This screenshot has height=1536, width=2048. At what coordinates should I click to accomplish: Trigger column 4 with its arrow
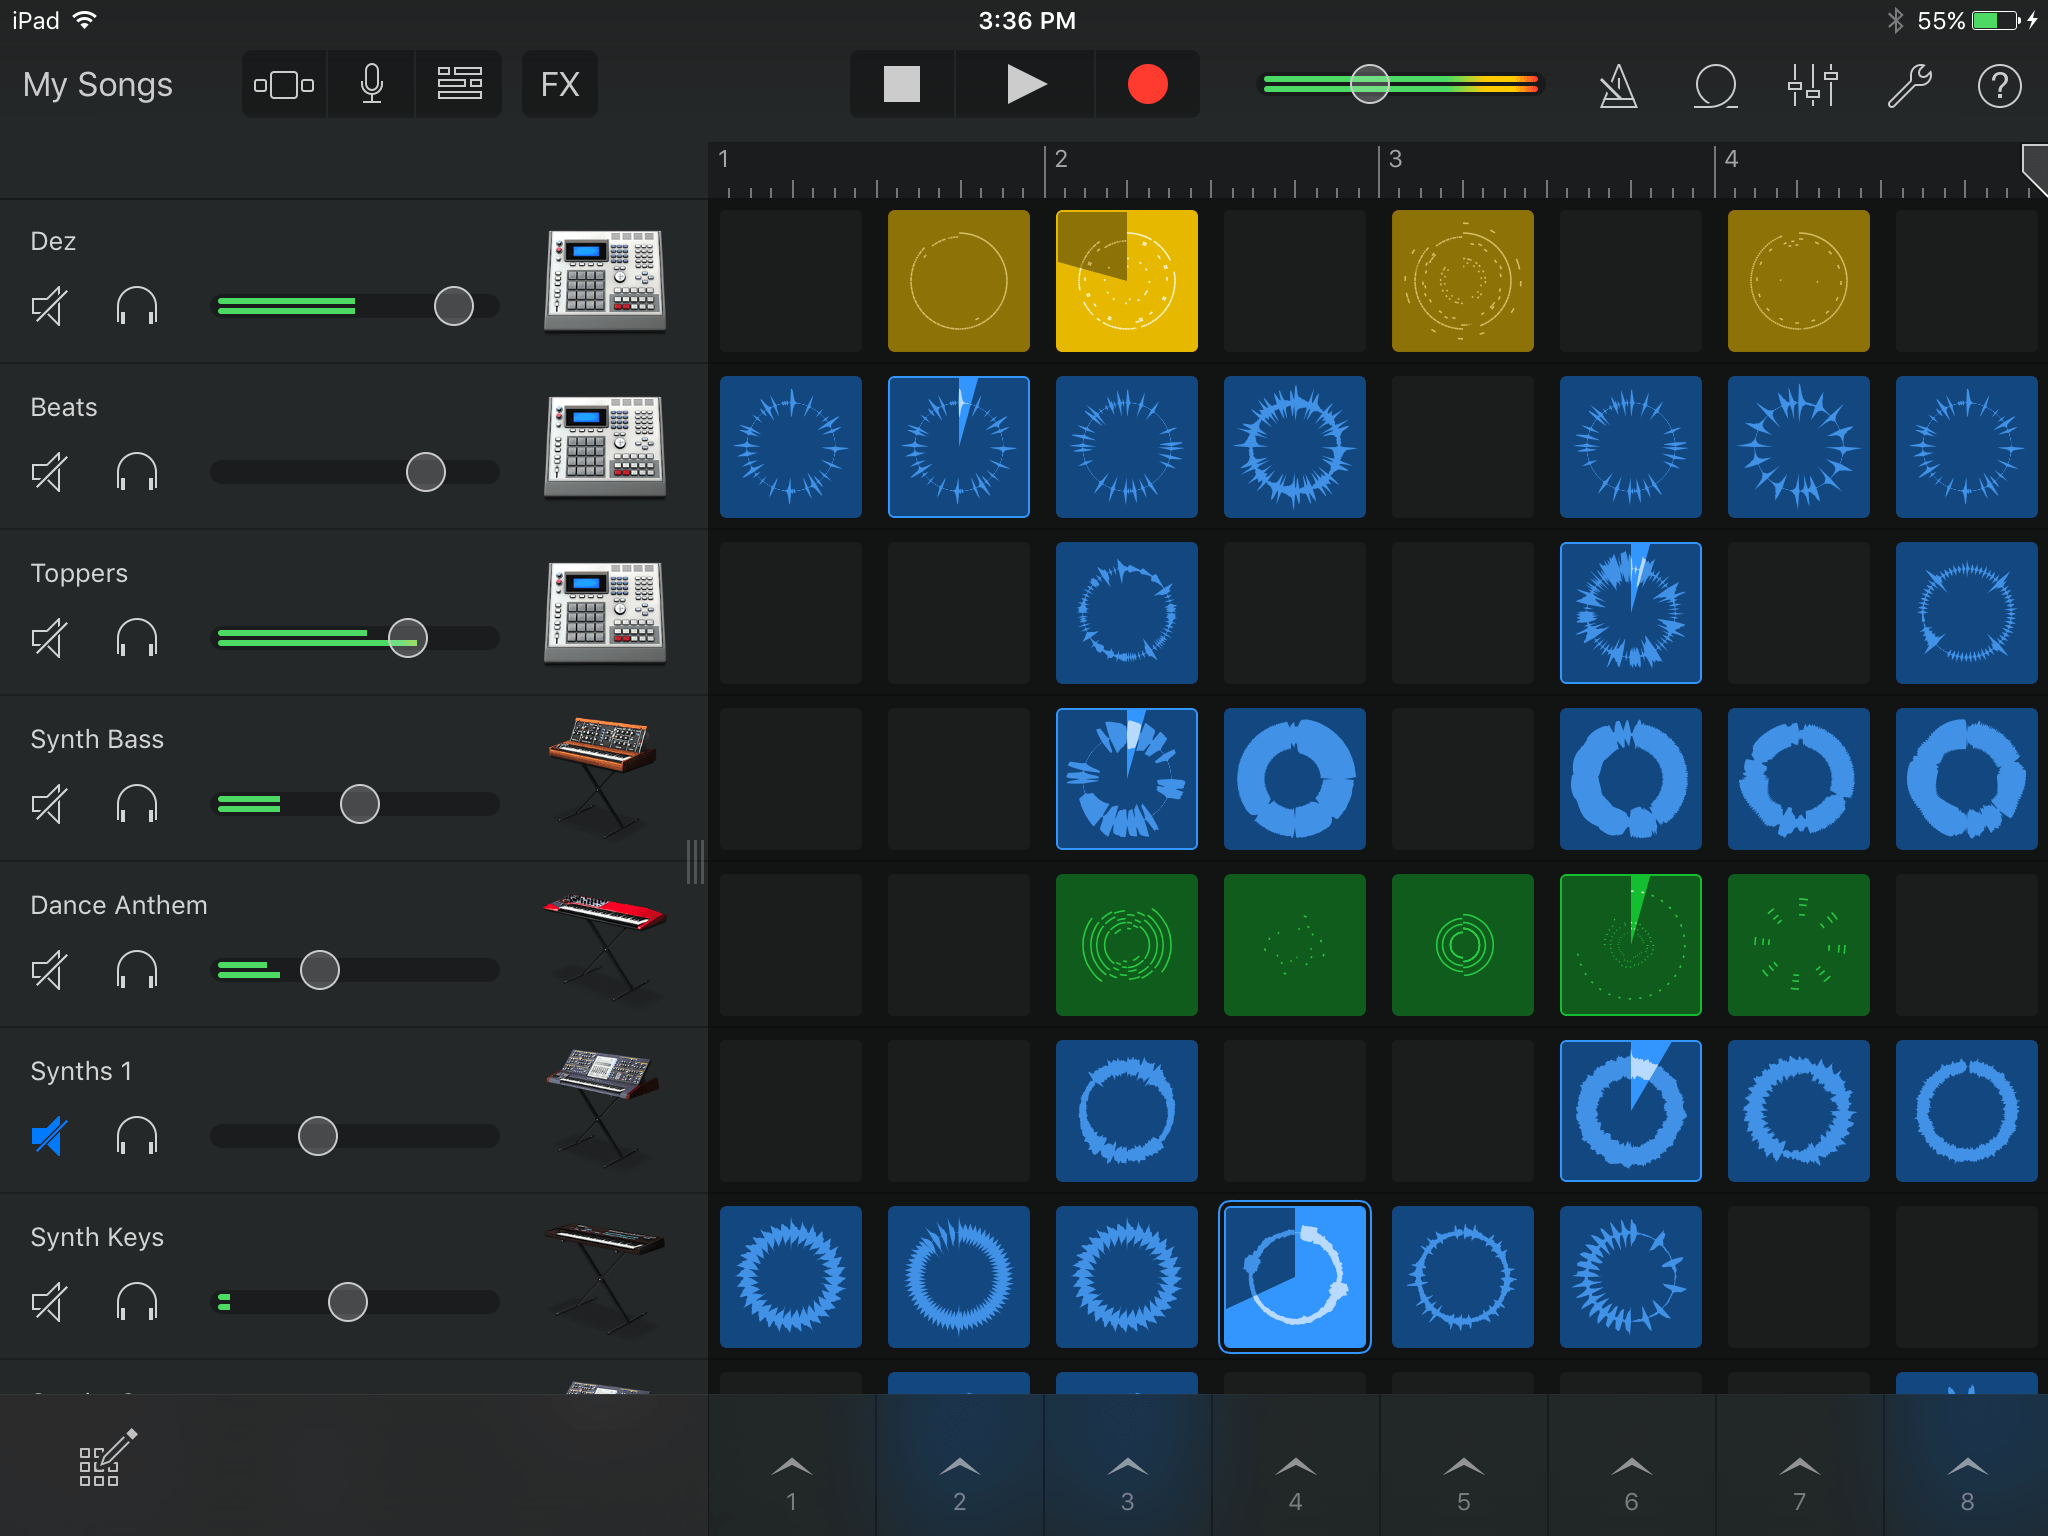(x=1295, y=1470)
